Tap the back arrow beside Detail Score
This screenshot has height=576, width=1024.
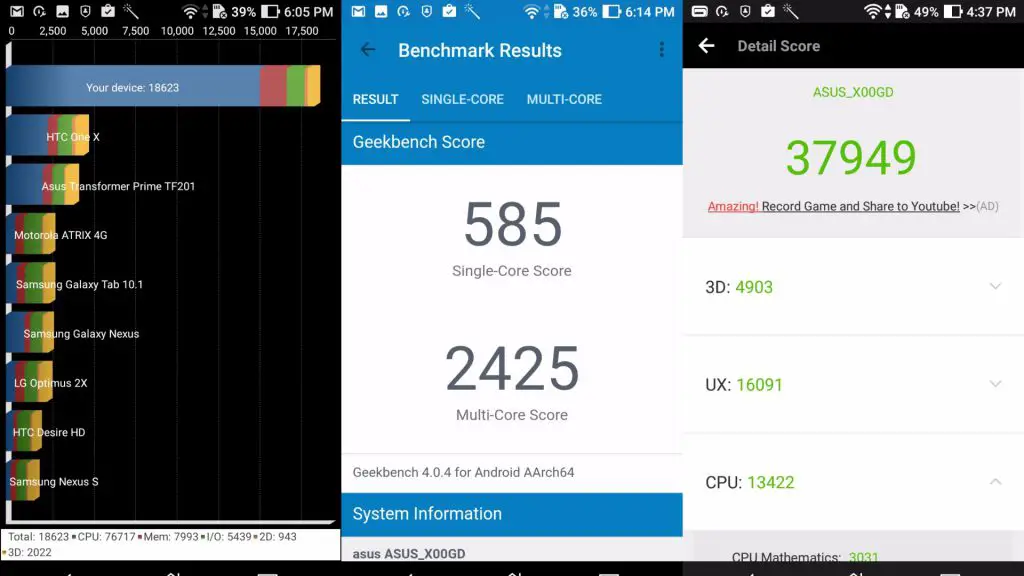point(706,46)
